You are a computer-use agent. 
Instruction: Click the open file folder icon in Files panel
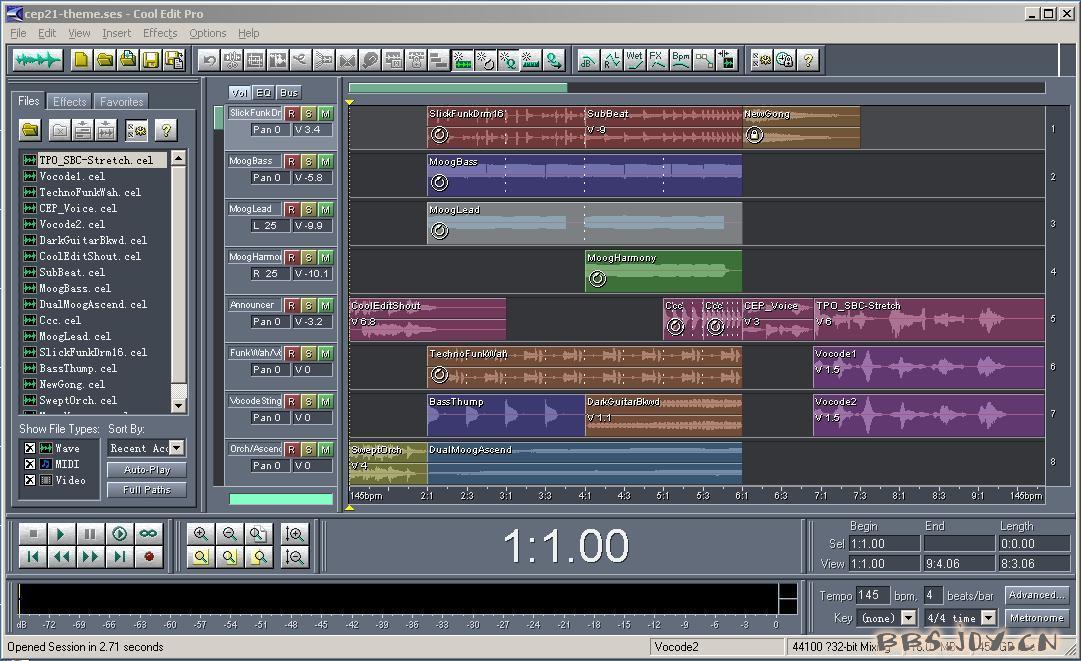[30, 130]
